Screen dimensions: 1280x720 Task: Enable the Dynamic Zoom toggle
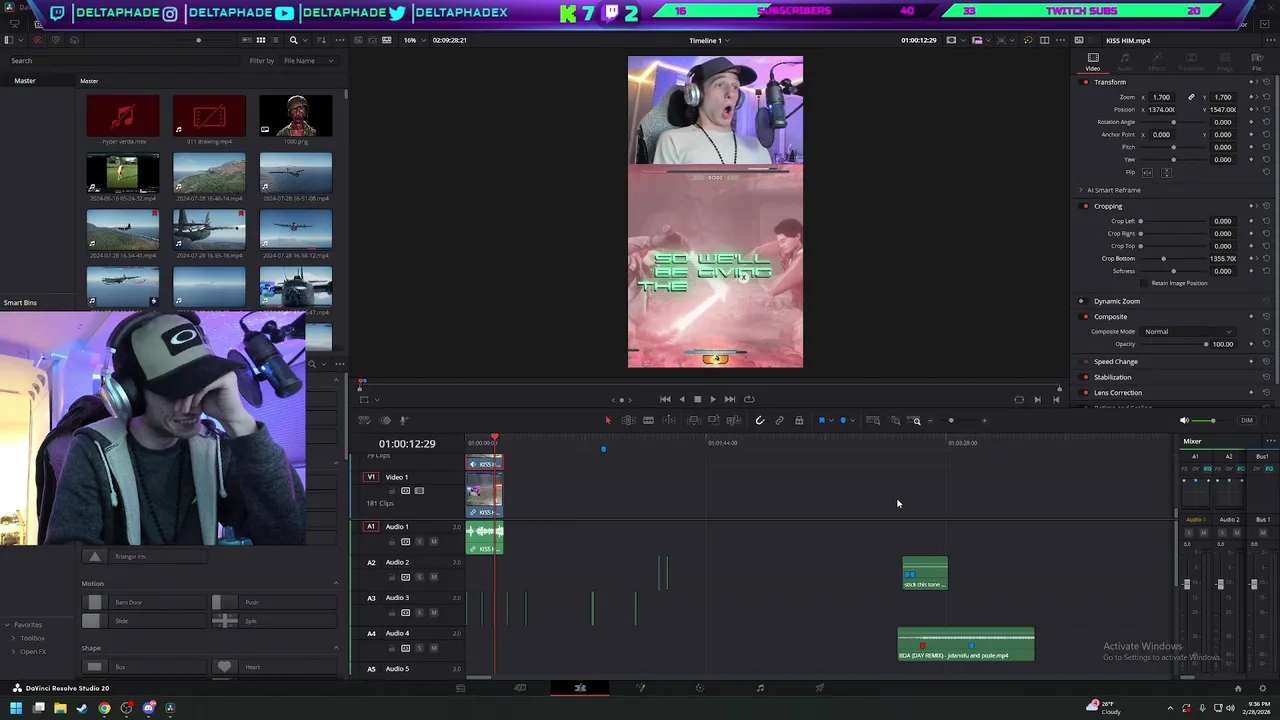click(1081, 301)
